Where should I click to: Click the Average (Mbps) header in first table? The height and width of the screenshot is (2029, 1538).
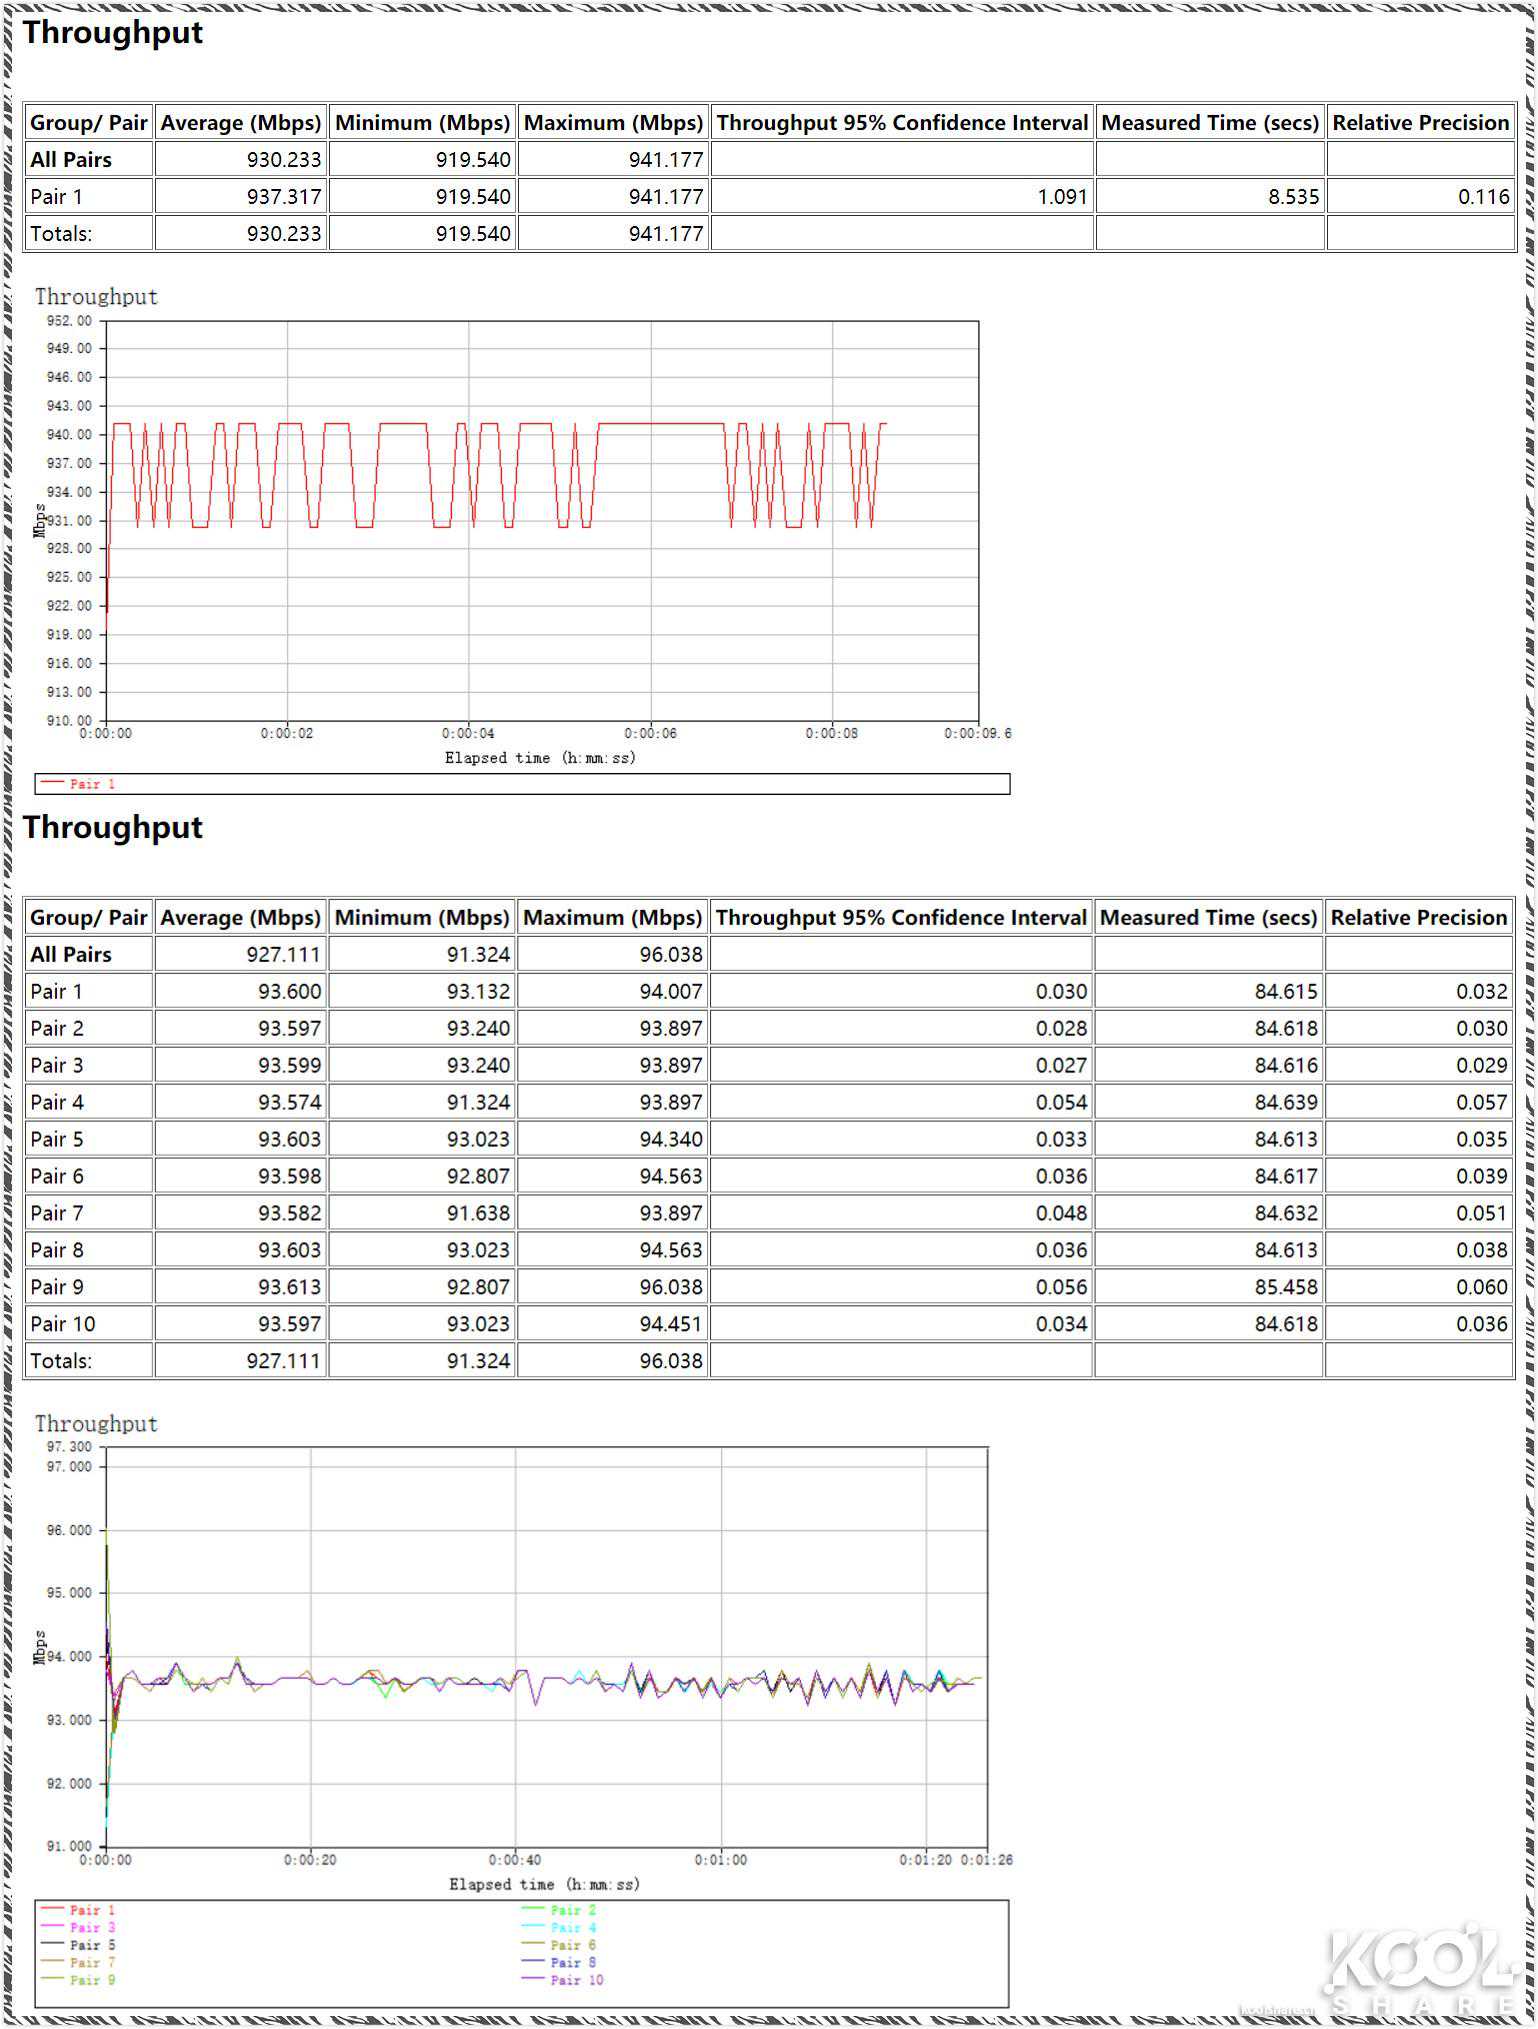241,123
